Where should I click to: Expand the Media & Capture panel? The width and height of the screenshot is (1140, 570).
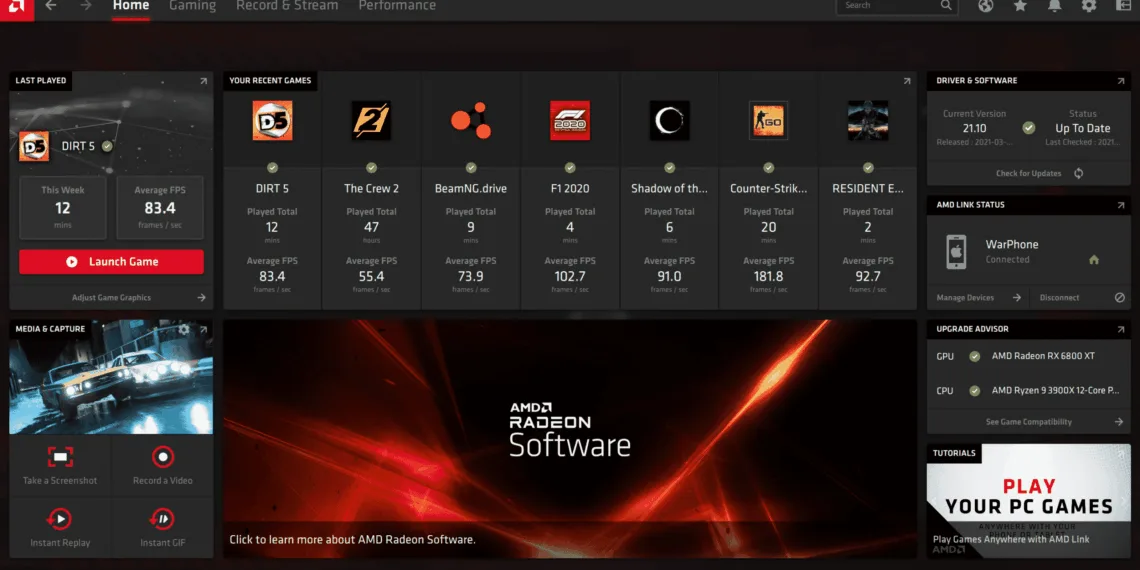pyautogui.click(x=203, y=330)
